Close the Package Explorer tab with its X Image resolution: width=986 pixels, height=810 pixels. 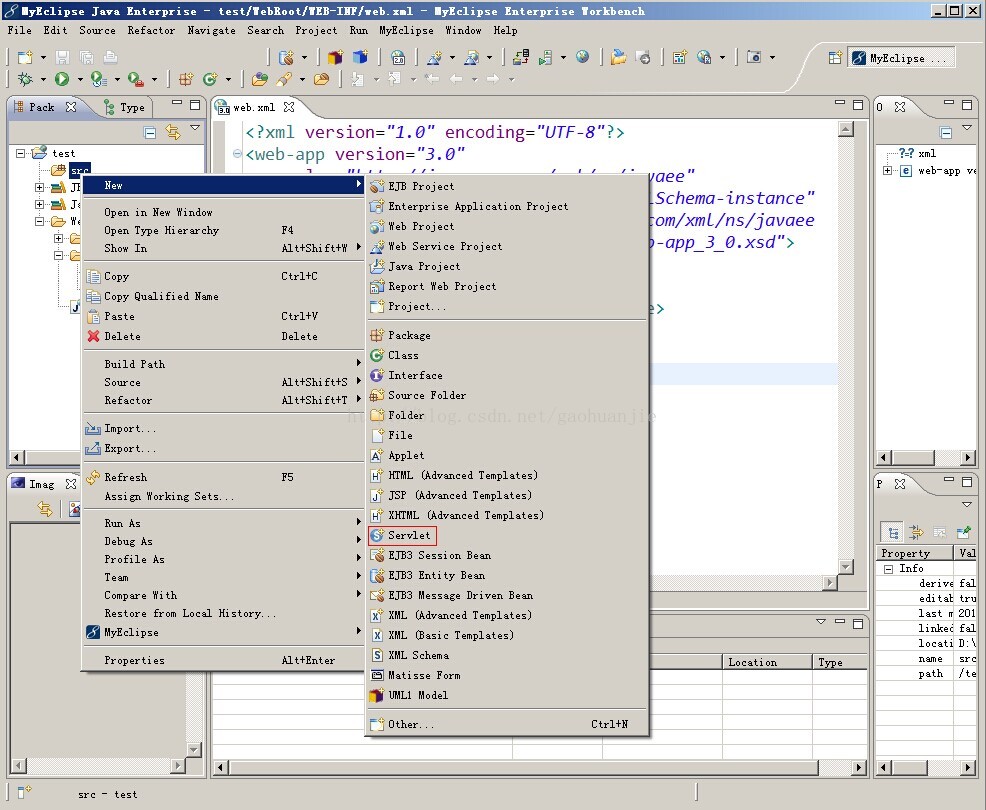click(71, 107)
